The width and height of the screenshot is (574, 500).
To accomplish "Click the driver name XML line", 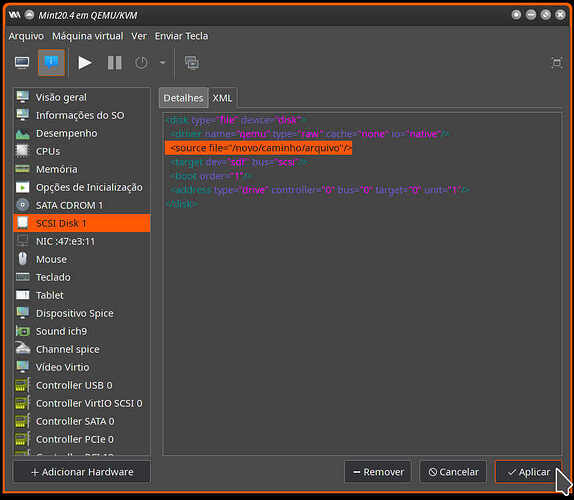I will click(309, 134).
